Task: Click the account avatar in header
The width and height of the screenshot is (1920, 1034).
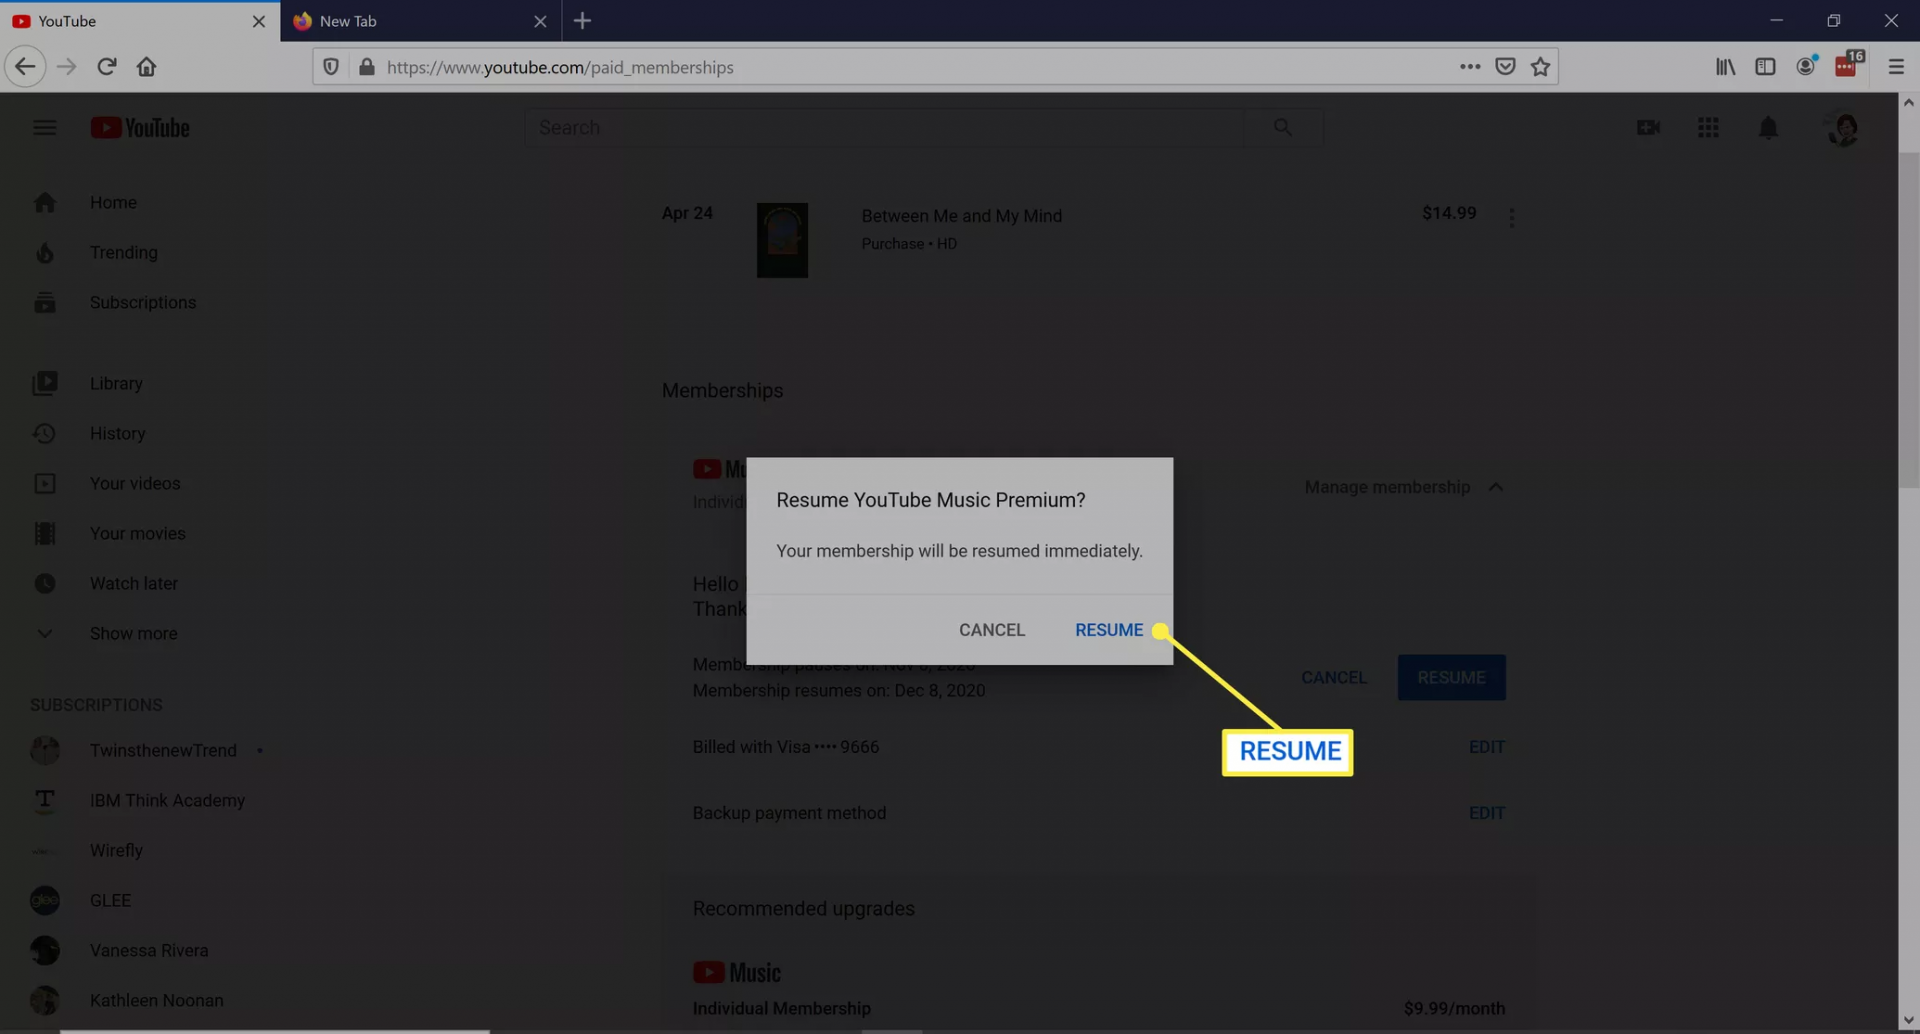Action: 1843,128
